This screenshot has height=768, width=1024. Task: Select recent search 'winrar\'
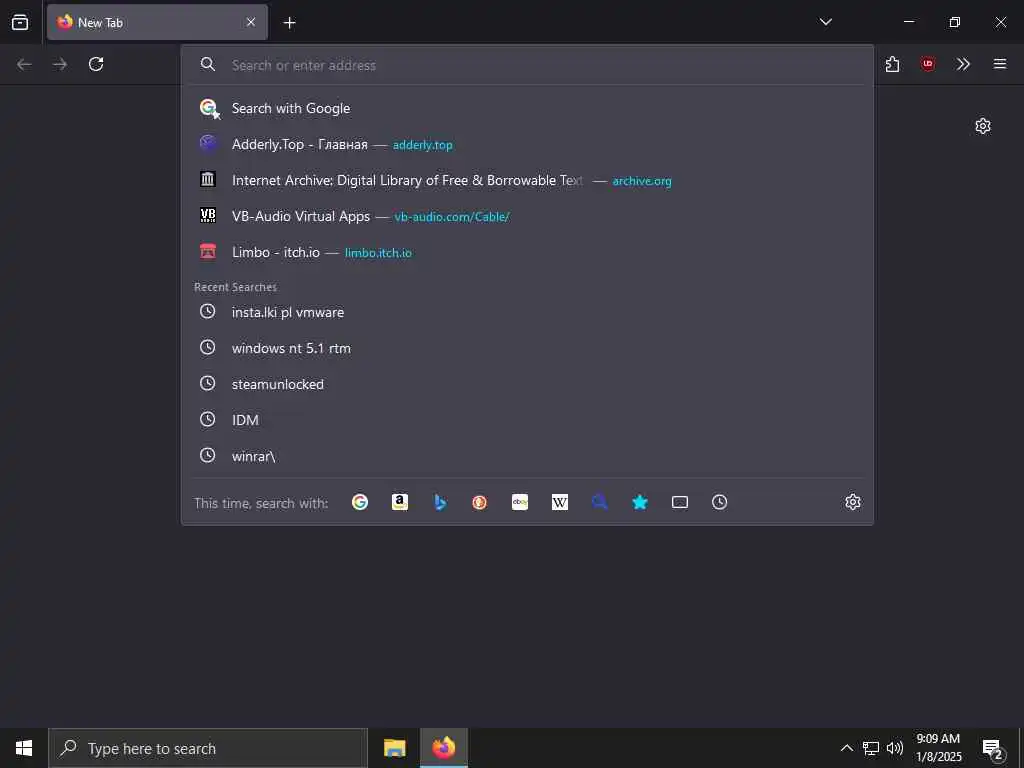(528, 456)
